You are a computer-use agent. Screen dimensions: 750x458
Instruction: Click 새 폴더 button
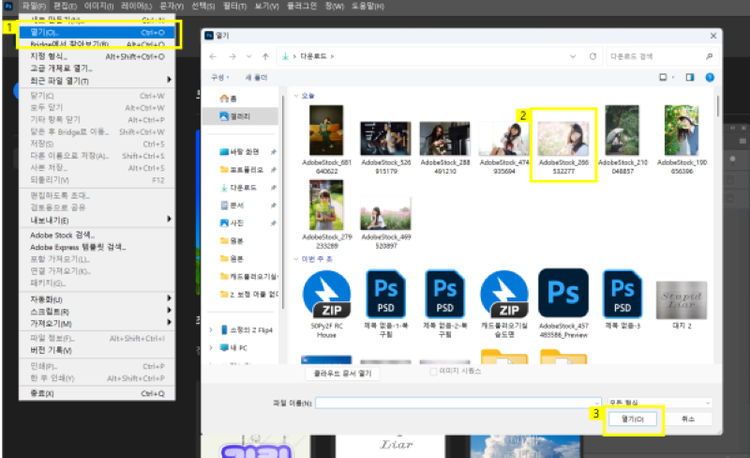[256, 77]
